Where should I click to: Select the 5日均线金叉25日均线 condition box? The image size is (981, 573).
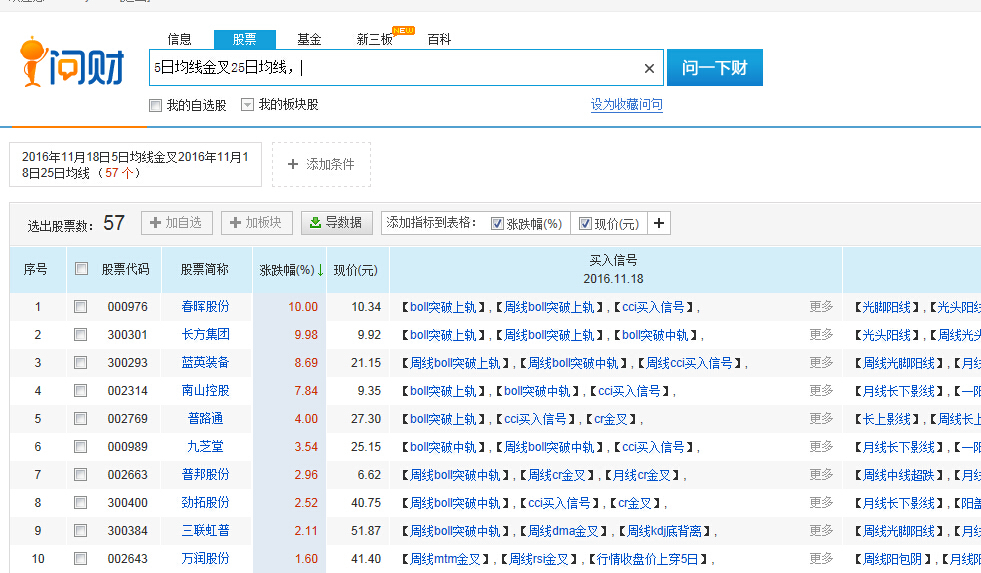135,165
